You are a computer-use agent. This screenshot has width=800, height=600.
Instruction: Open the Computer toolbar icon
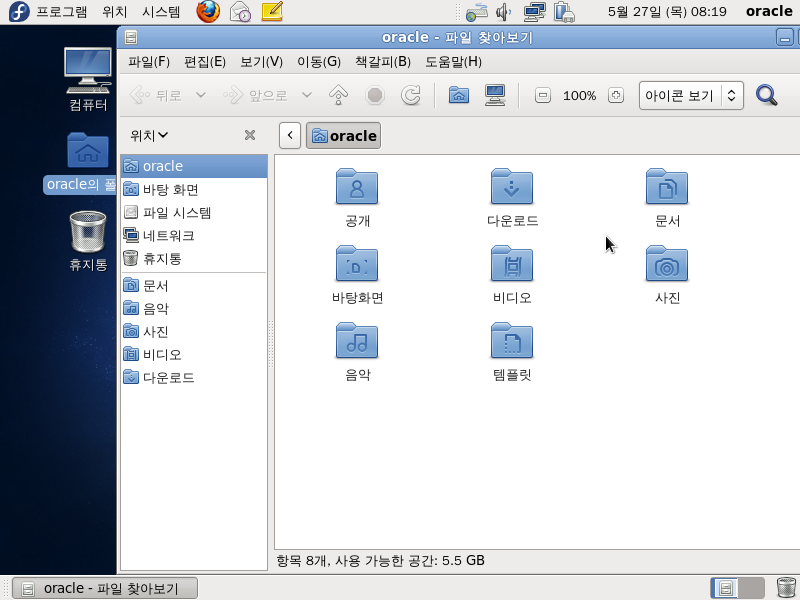pyautogui.click(x=494, y=95)
